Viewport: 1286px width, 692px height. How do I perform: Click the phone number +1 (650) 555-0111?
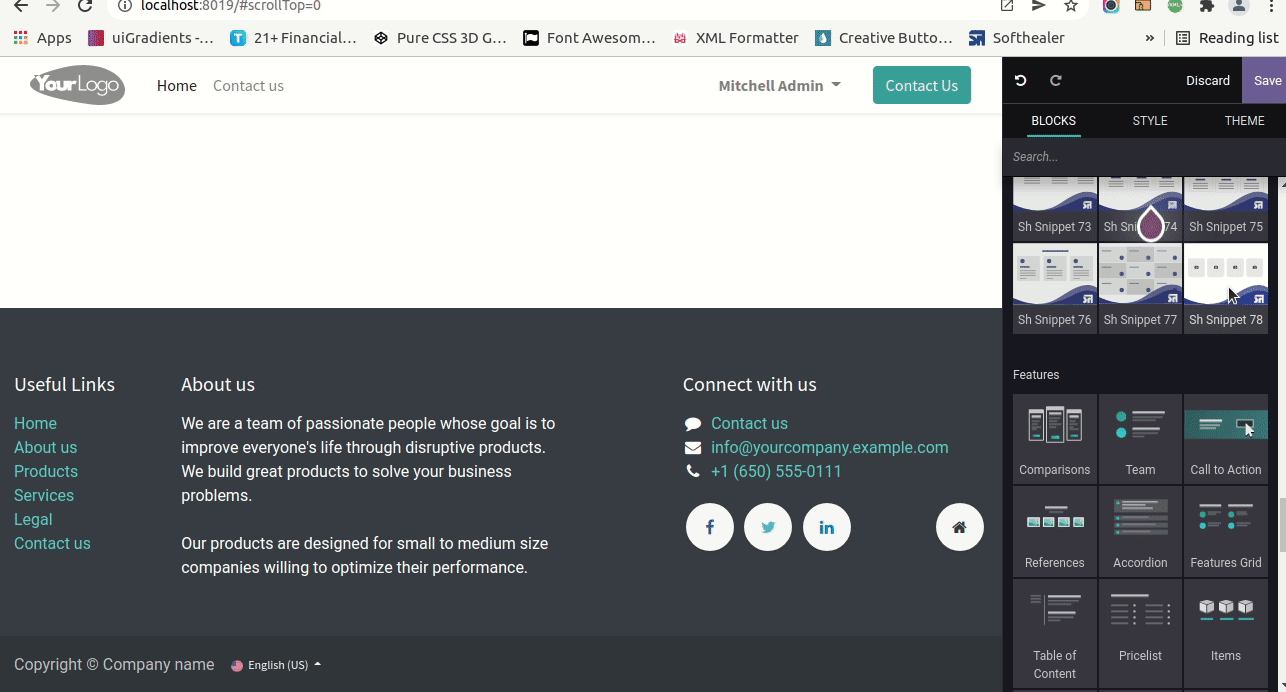[x=776, y=471]
